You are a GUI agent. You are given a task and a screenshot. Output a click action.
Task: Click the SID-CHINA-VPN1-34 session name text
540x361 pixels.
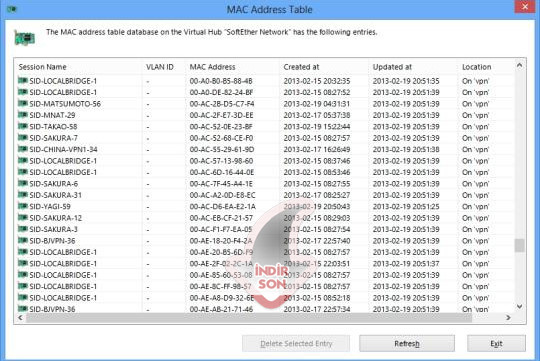[x=63, y=149]
